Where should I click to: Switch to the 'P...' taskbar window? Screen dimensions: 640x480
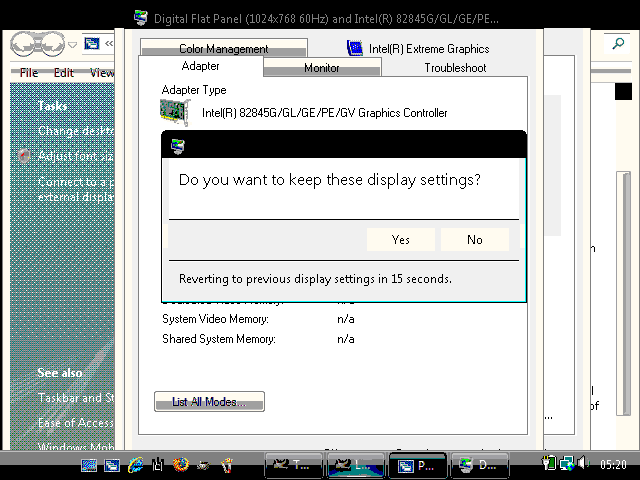click(x=418, y=465)
